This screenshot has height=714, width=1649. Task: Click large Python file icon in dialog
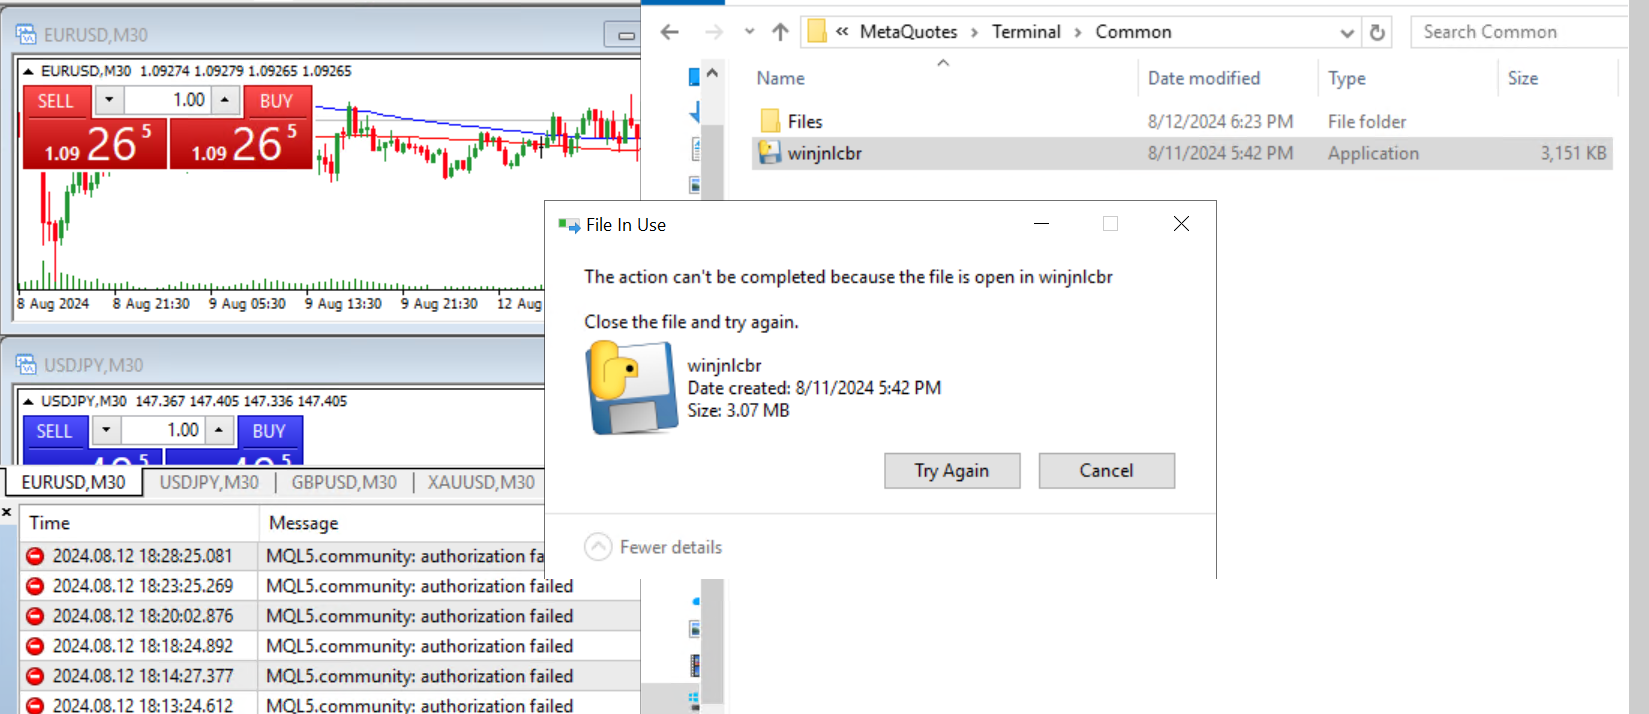(x=631, y=388)
